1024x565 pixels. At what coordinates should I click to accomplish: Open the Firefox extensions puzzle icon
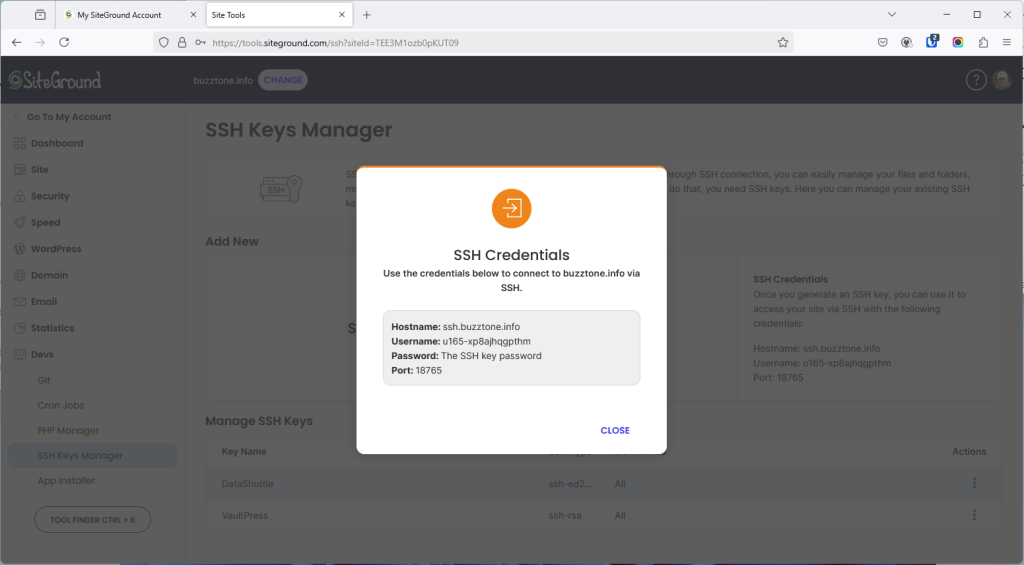point(983,43)
